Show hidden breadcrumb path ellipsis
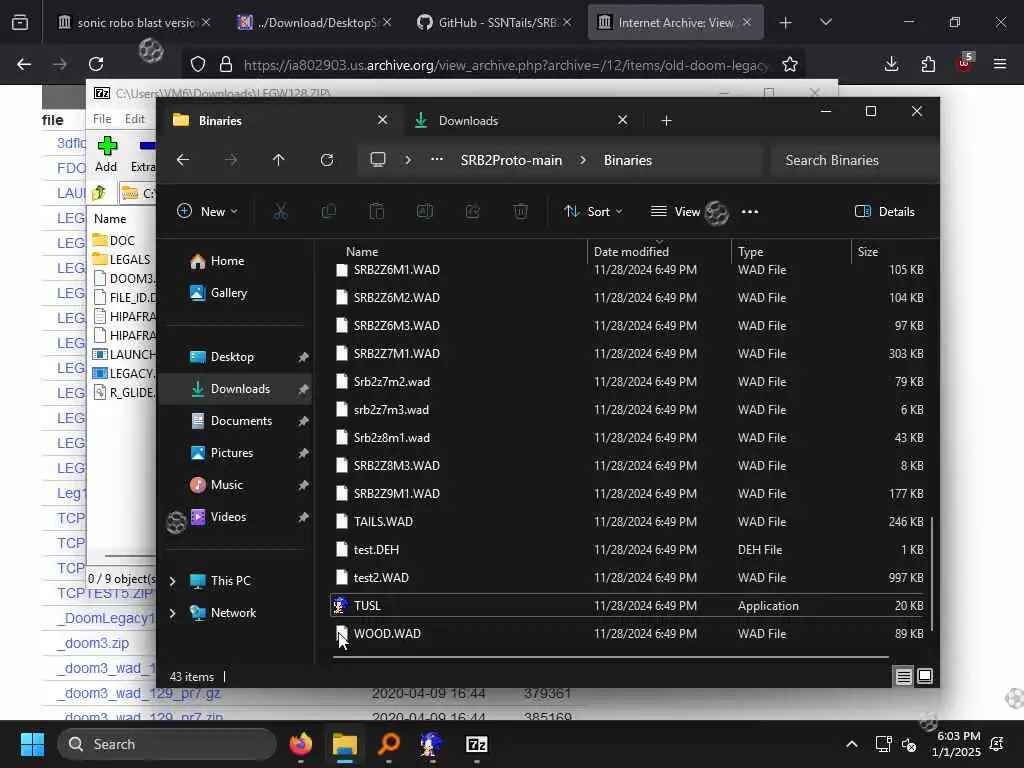The image size is (1024, 768). tap(437, 160)
